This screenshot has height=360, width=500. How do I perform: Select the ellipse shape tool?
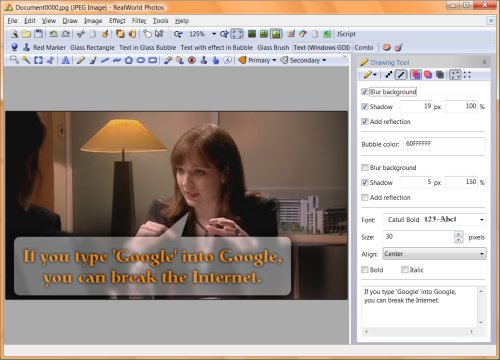(141, 60)
